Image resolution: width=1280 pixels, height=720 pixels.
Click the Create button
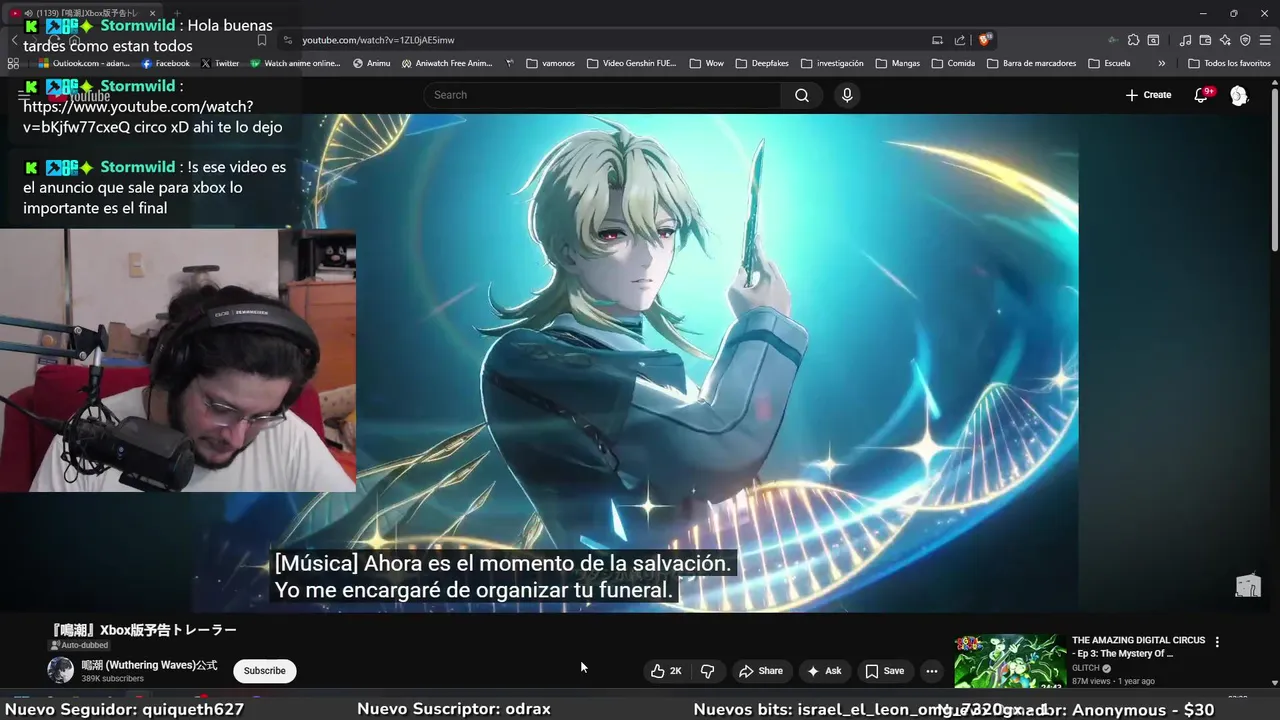click(x=1148, y=95)
